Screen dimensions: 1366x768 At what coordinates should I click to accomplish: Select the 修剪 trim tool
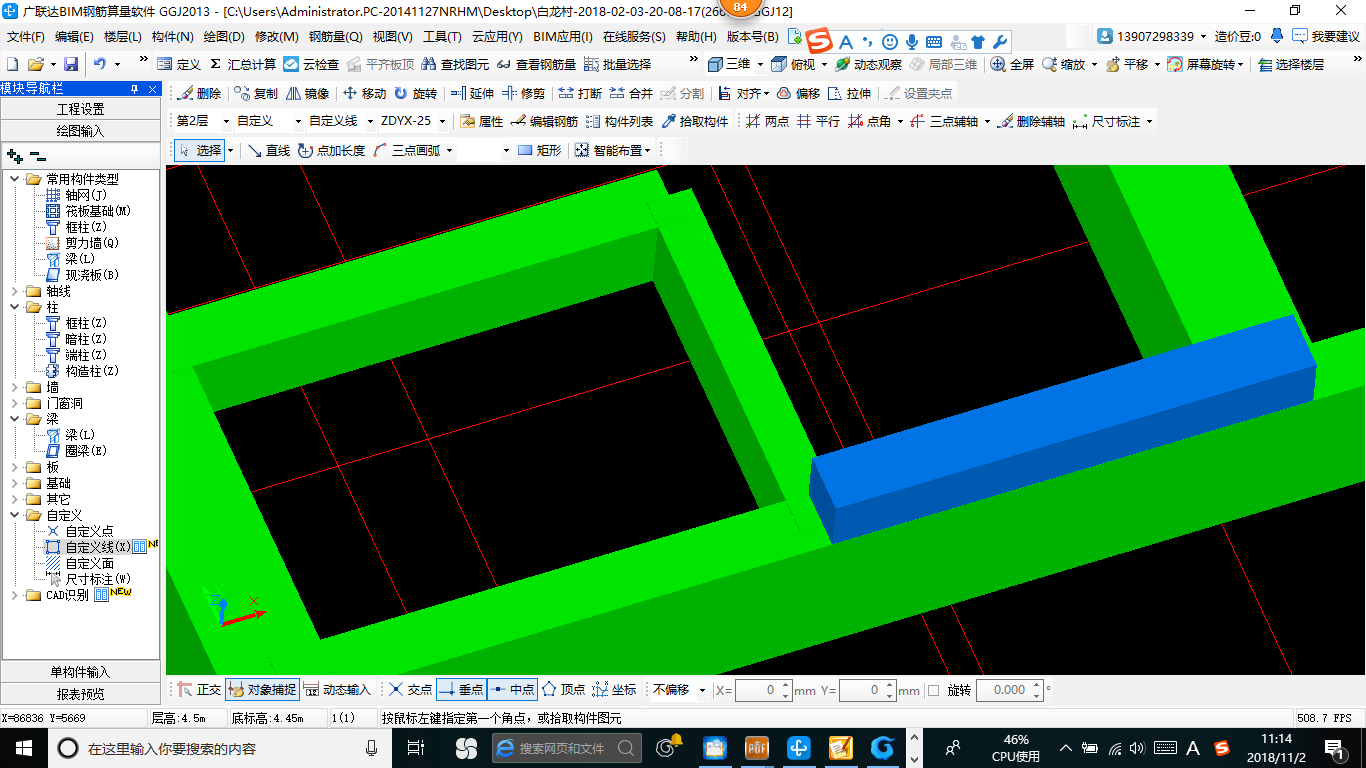tap(523, 93)
